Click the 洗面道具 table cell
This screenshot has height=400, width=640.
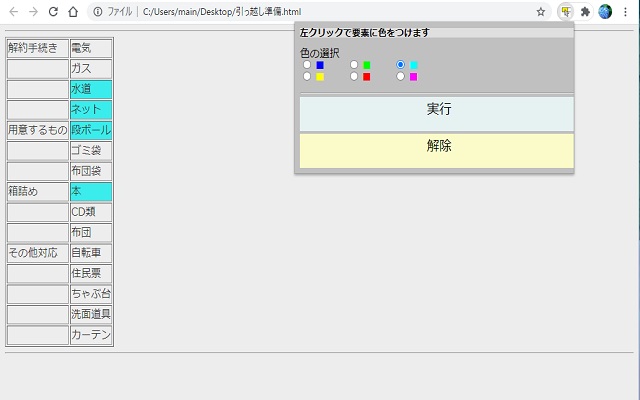91,314
